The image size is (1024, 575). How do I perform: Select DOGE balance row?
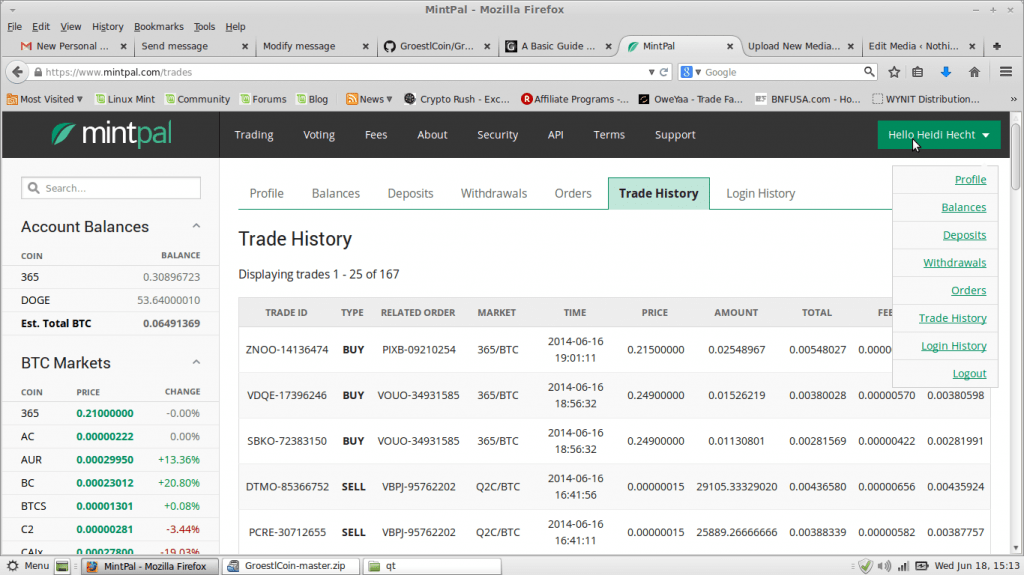pos(110,300)
